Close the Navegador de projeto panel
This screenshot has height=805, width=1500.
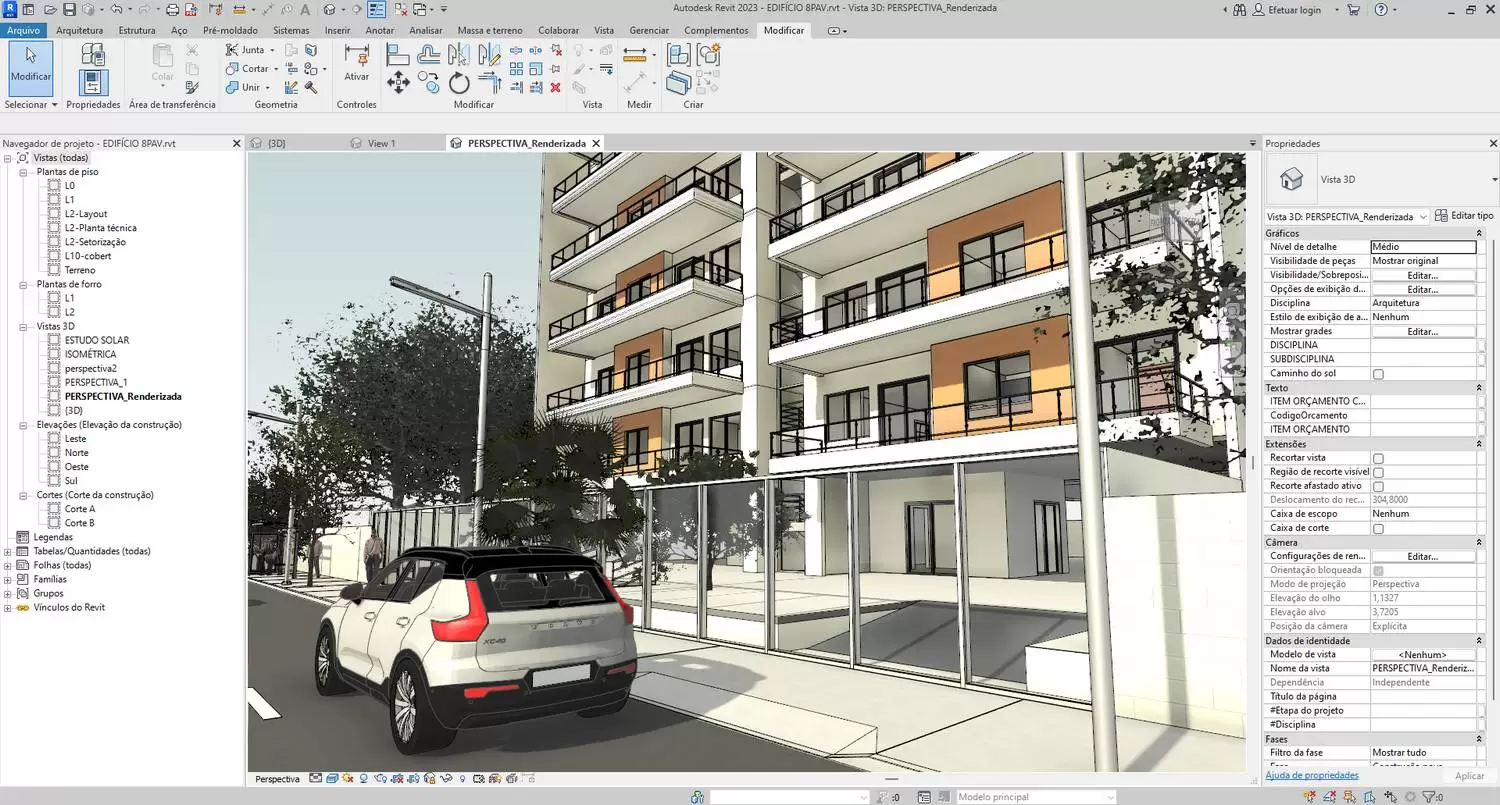point(236,143)
